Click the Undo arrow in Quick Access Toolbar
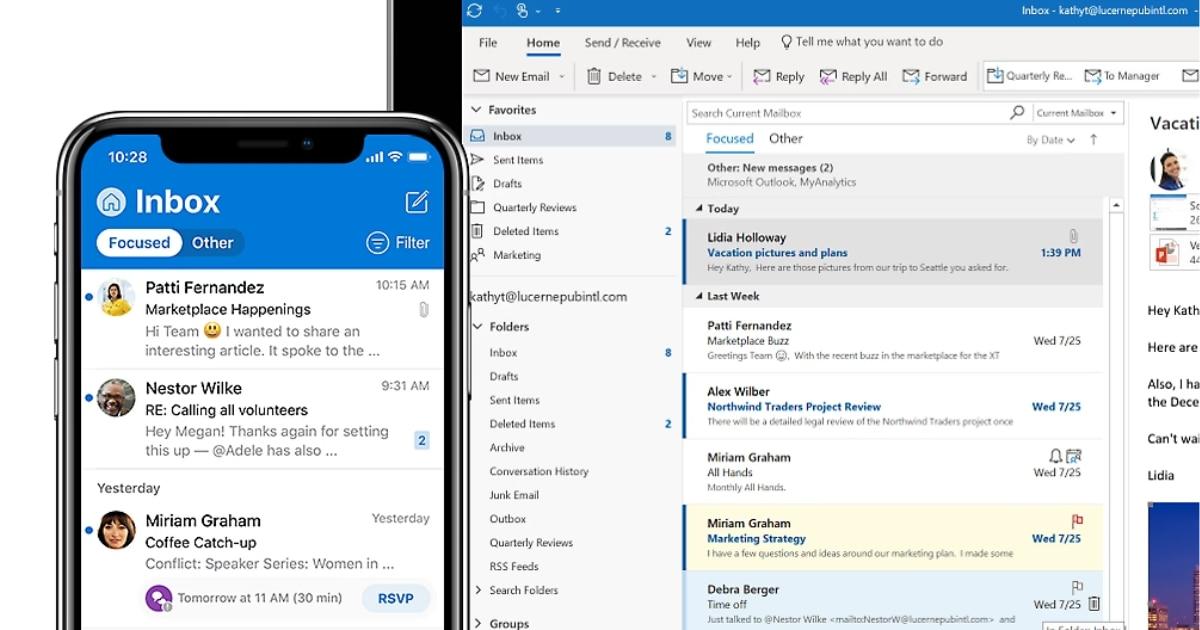 501,10
